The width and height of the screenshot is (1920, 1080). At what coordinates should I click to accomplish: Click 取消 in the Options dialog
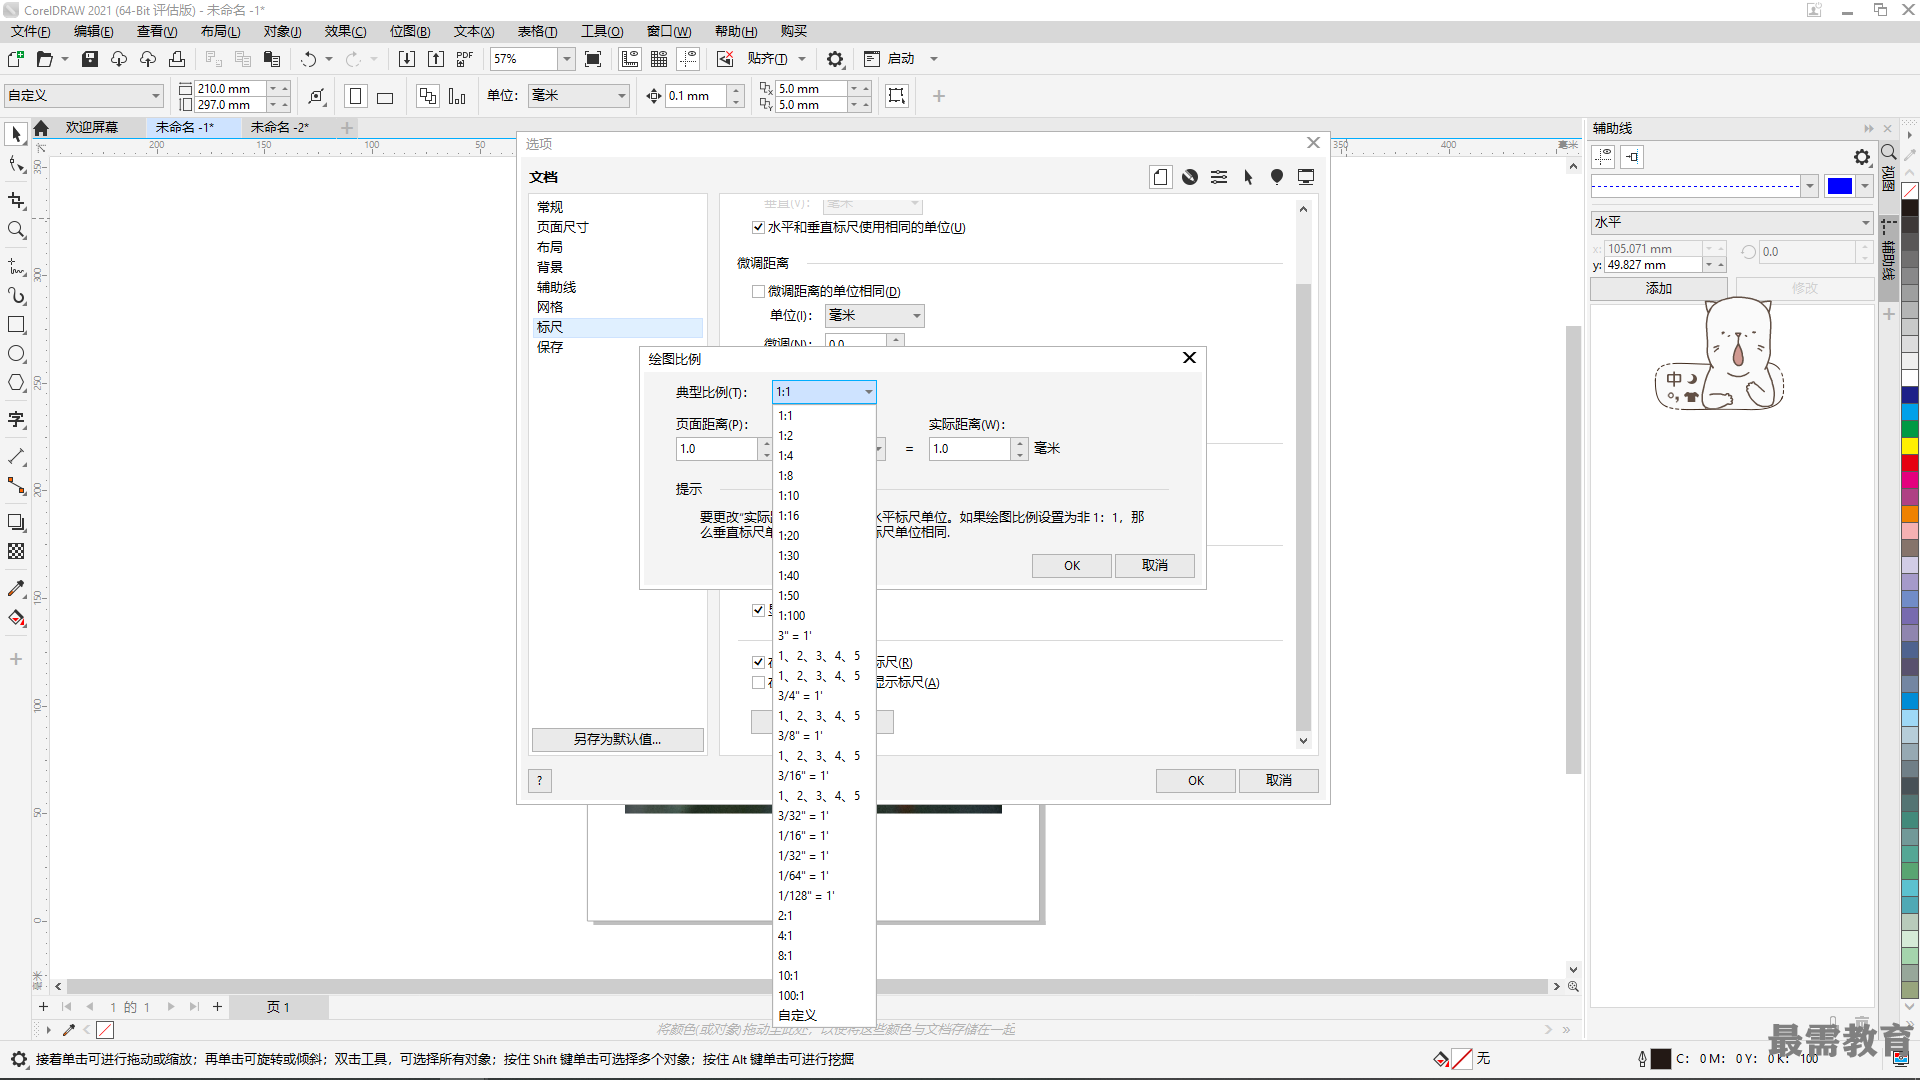pyautogui.click(x=1279, y=781)
